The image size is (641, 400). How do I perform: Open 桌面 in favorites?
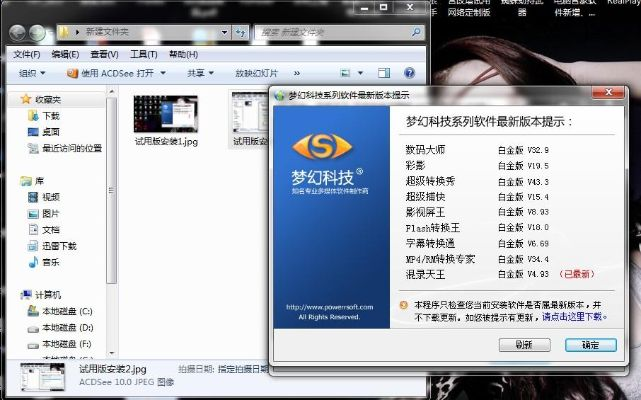point(51,132)
